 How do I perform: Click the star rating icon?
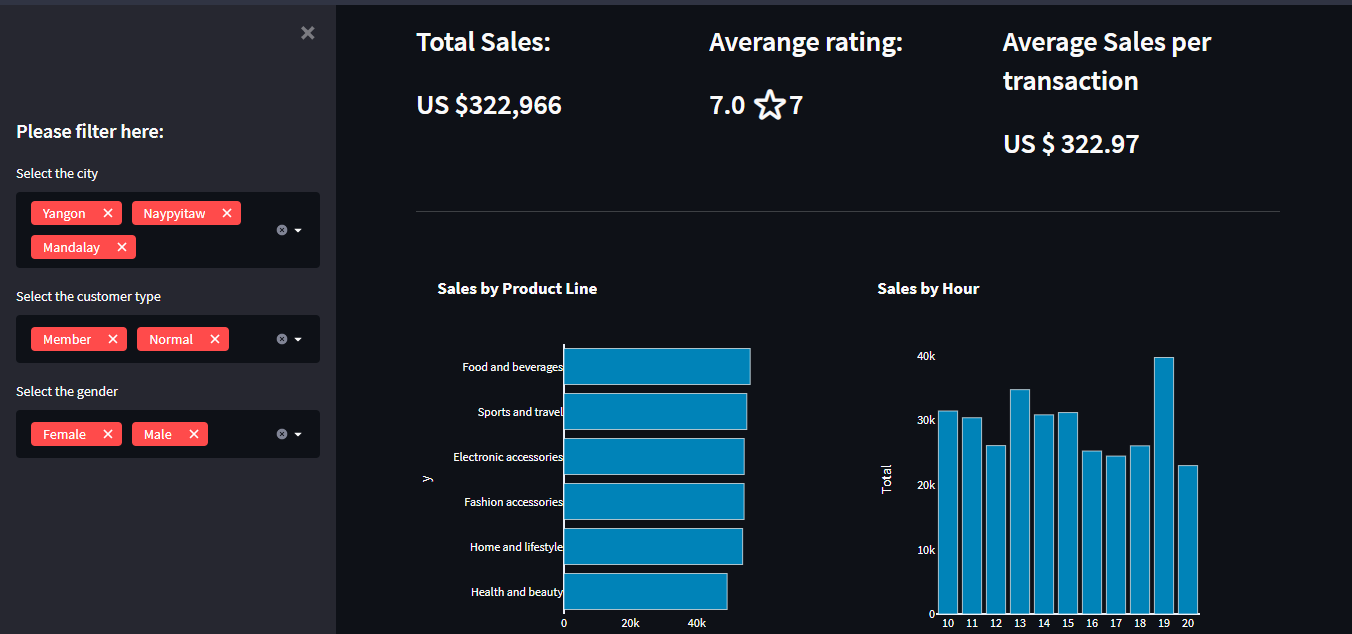tap(769, 104)
